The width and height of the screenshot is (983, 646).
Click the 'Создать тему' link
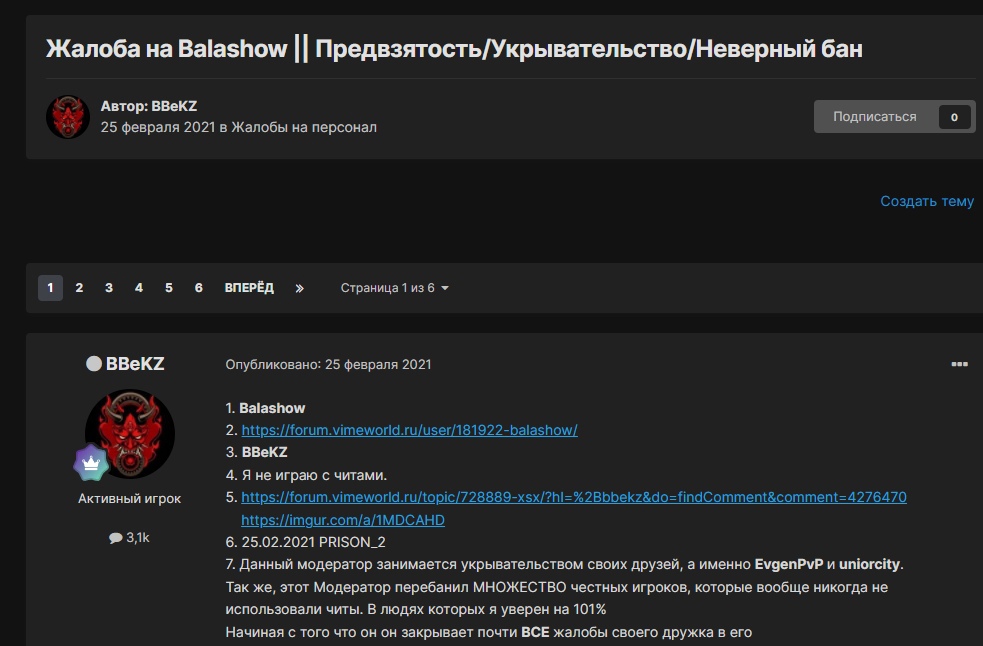[926, 201]
